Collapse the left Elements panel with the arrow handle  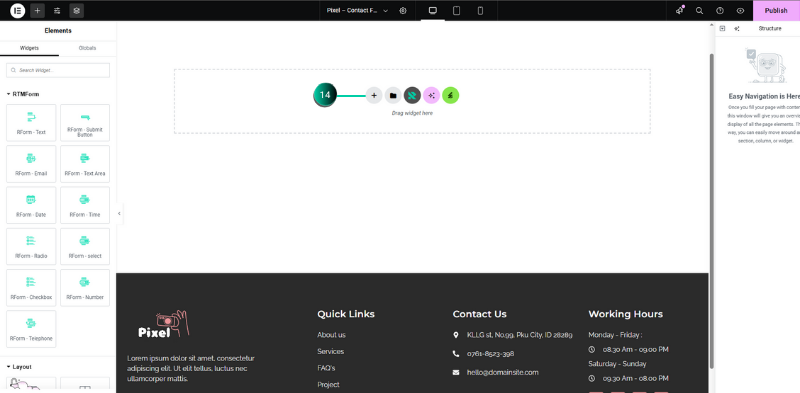(x=119, y=213)
